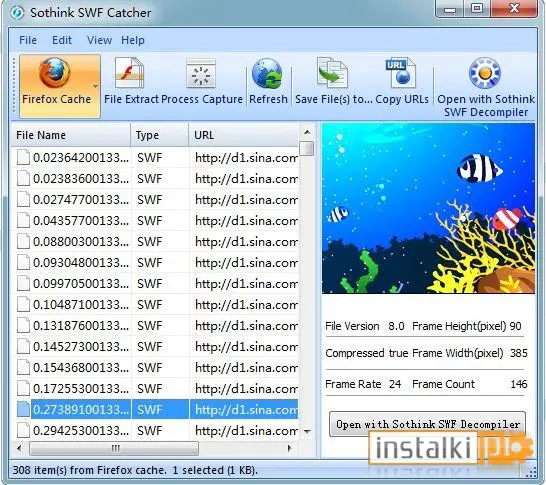The width and height of the screenshot is (546, 485).
Task: Sort list by File Name column header
Action: coord(71,135)
